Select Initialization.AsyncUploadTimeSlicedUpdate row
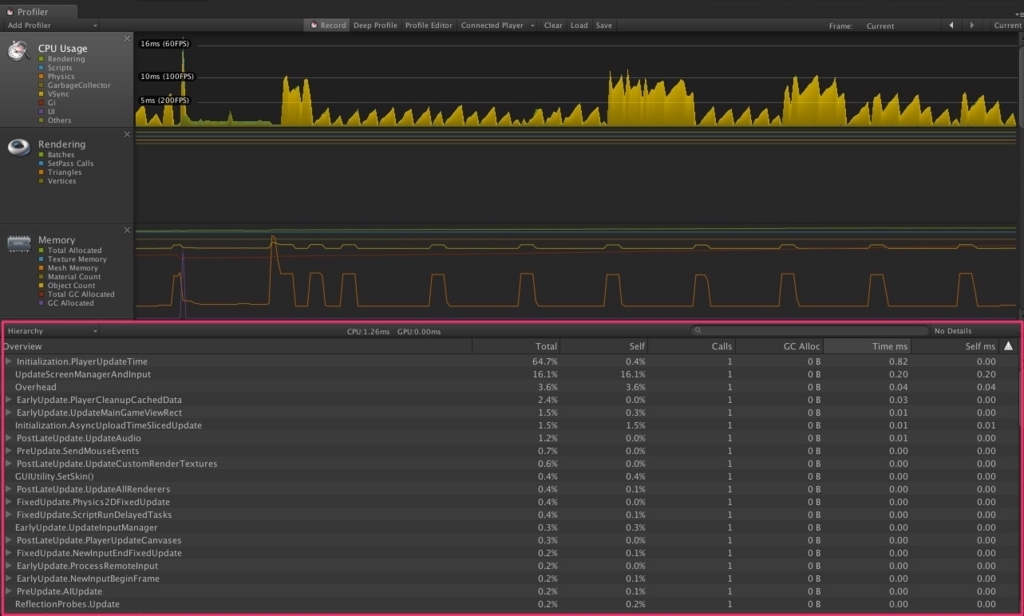The width and height of the screenshot is (1024, 616). click(511, 425)
